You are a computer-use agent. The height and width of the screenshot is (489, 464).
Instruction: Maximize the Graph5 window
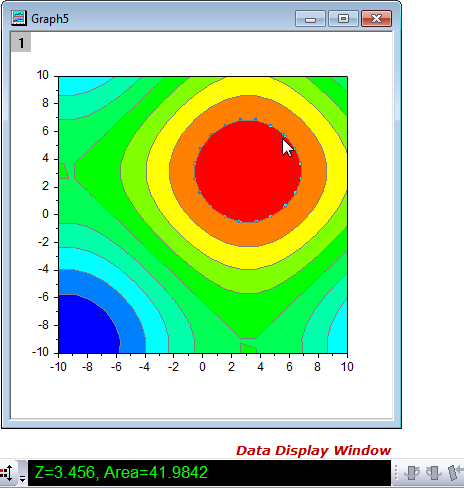pos(343,19)
